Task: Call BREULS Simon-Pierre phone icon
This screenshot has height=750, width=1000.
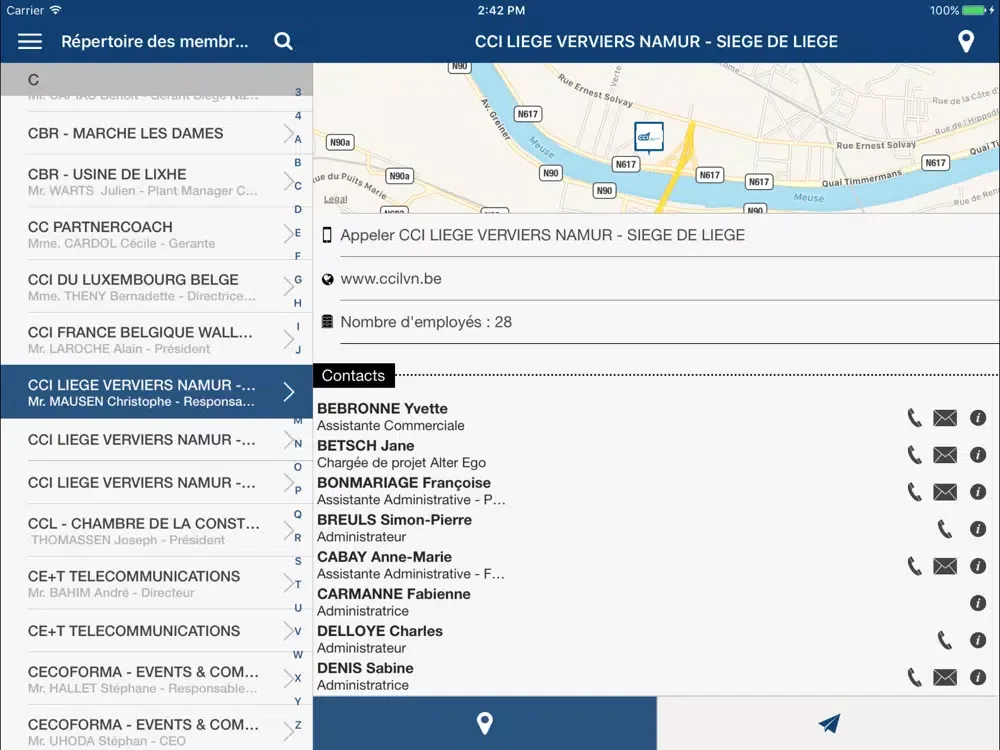Action: click(945, 529)
